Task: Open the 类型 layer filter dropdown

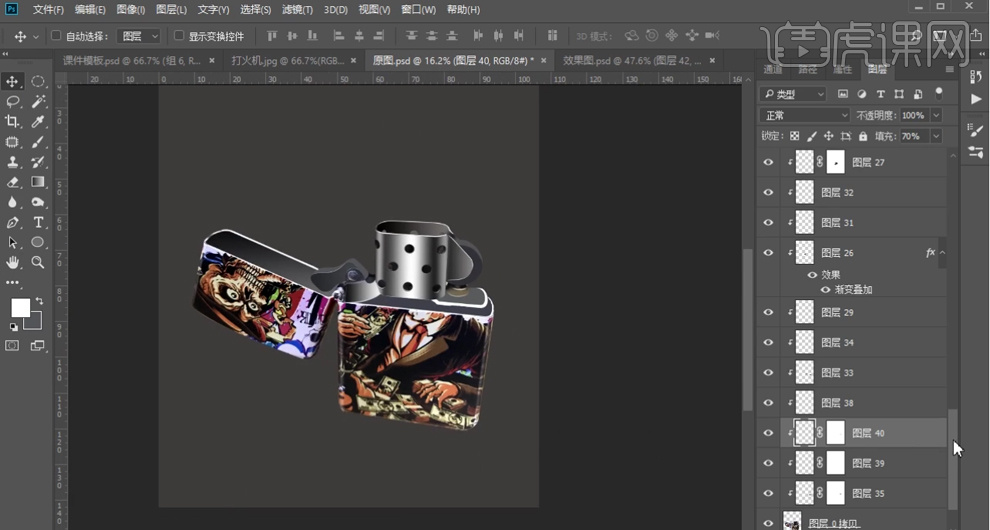Action: click(x=793, y=94)
